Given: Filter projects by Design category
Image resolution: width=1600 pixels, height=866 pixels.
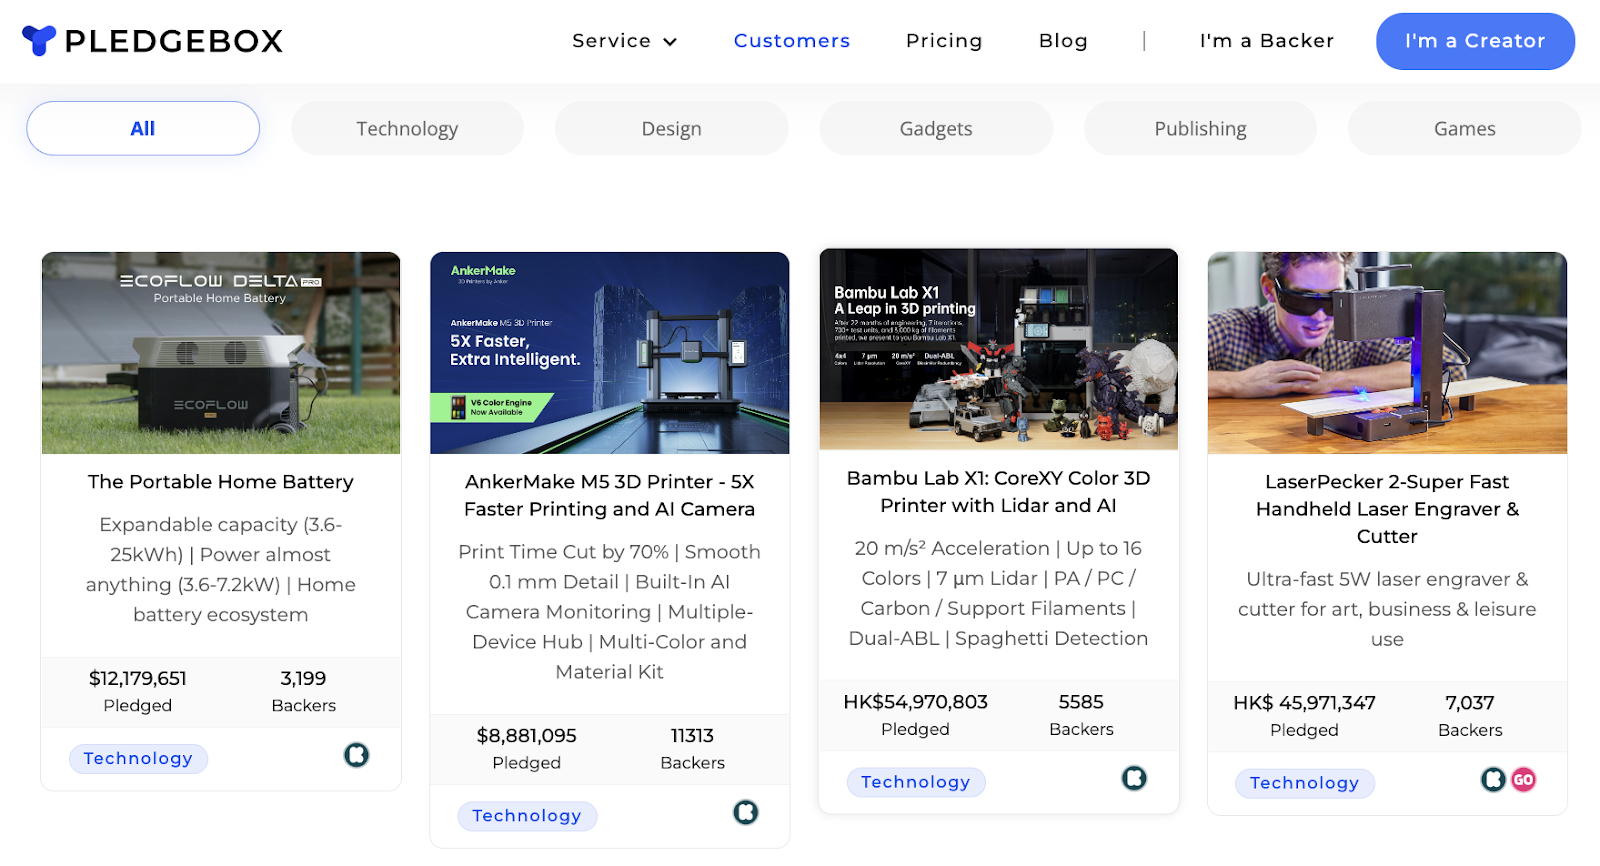Looking at the screenshot, I should (671, 128).
